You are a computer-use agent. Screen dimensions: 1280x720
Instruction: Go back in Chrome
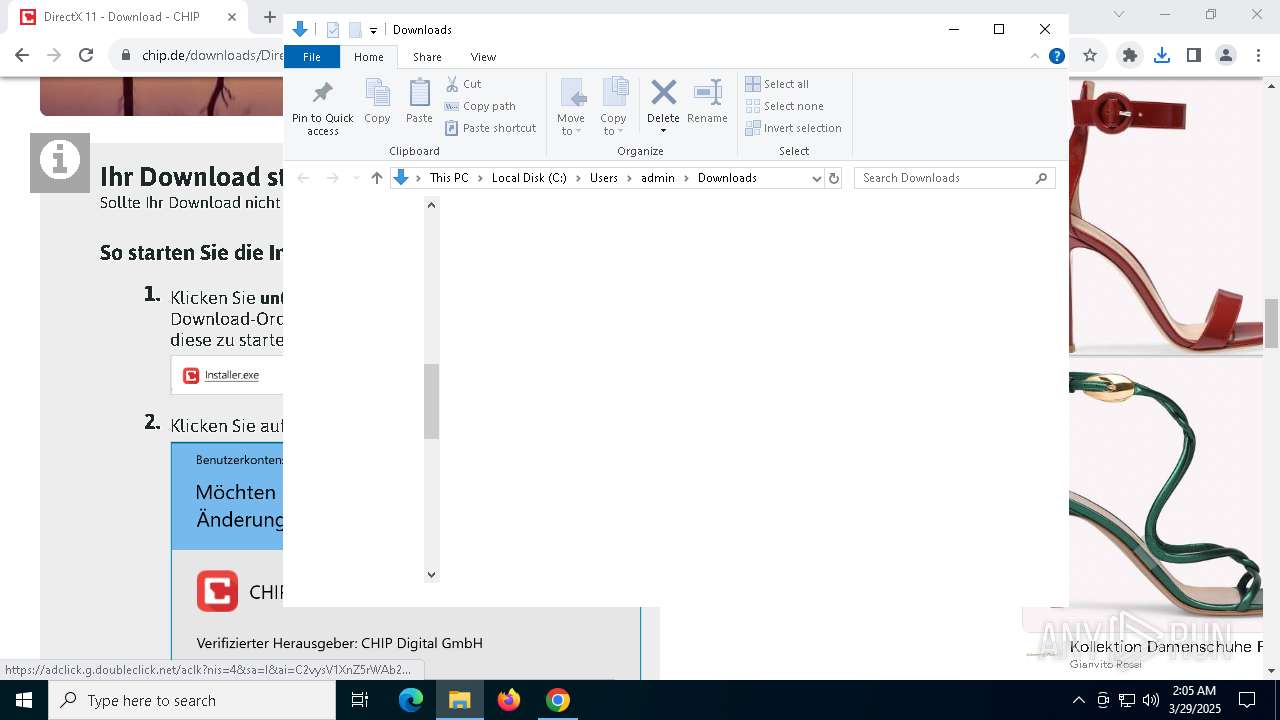(x=22, y=56)
